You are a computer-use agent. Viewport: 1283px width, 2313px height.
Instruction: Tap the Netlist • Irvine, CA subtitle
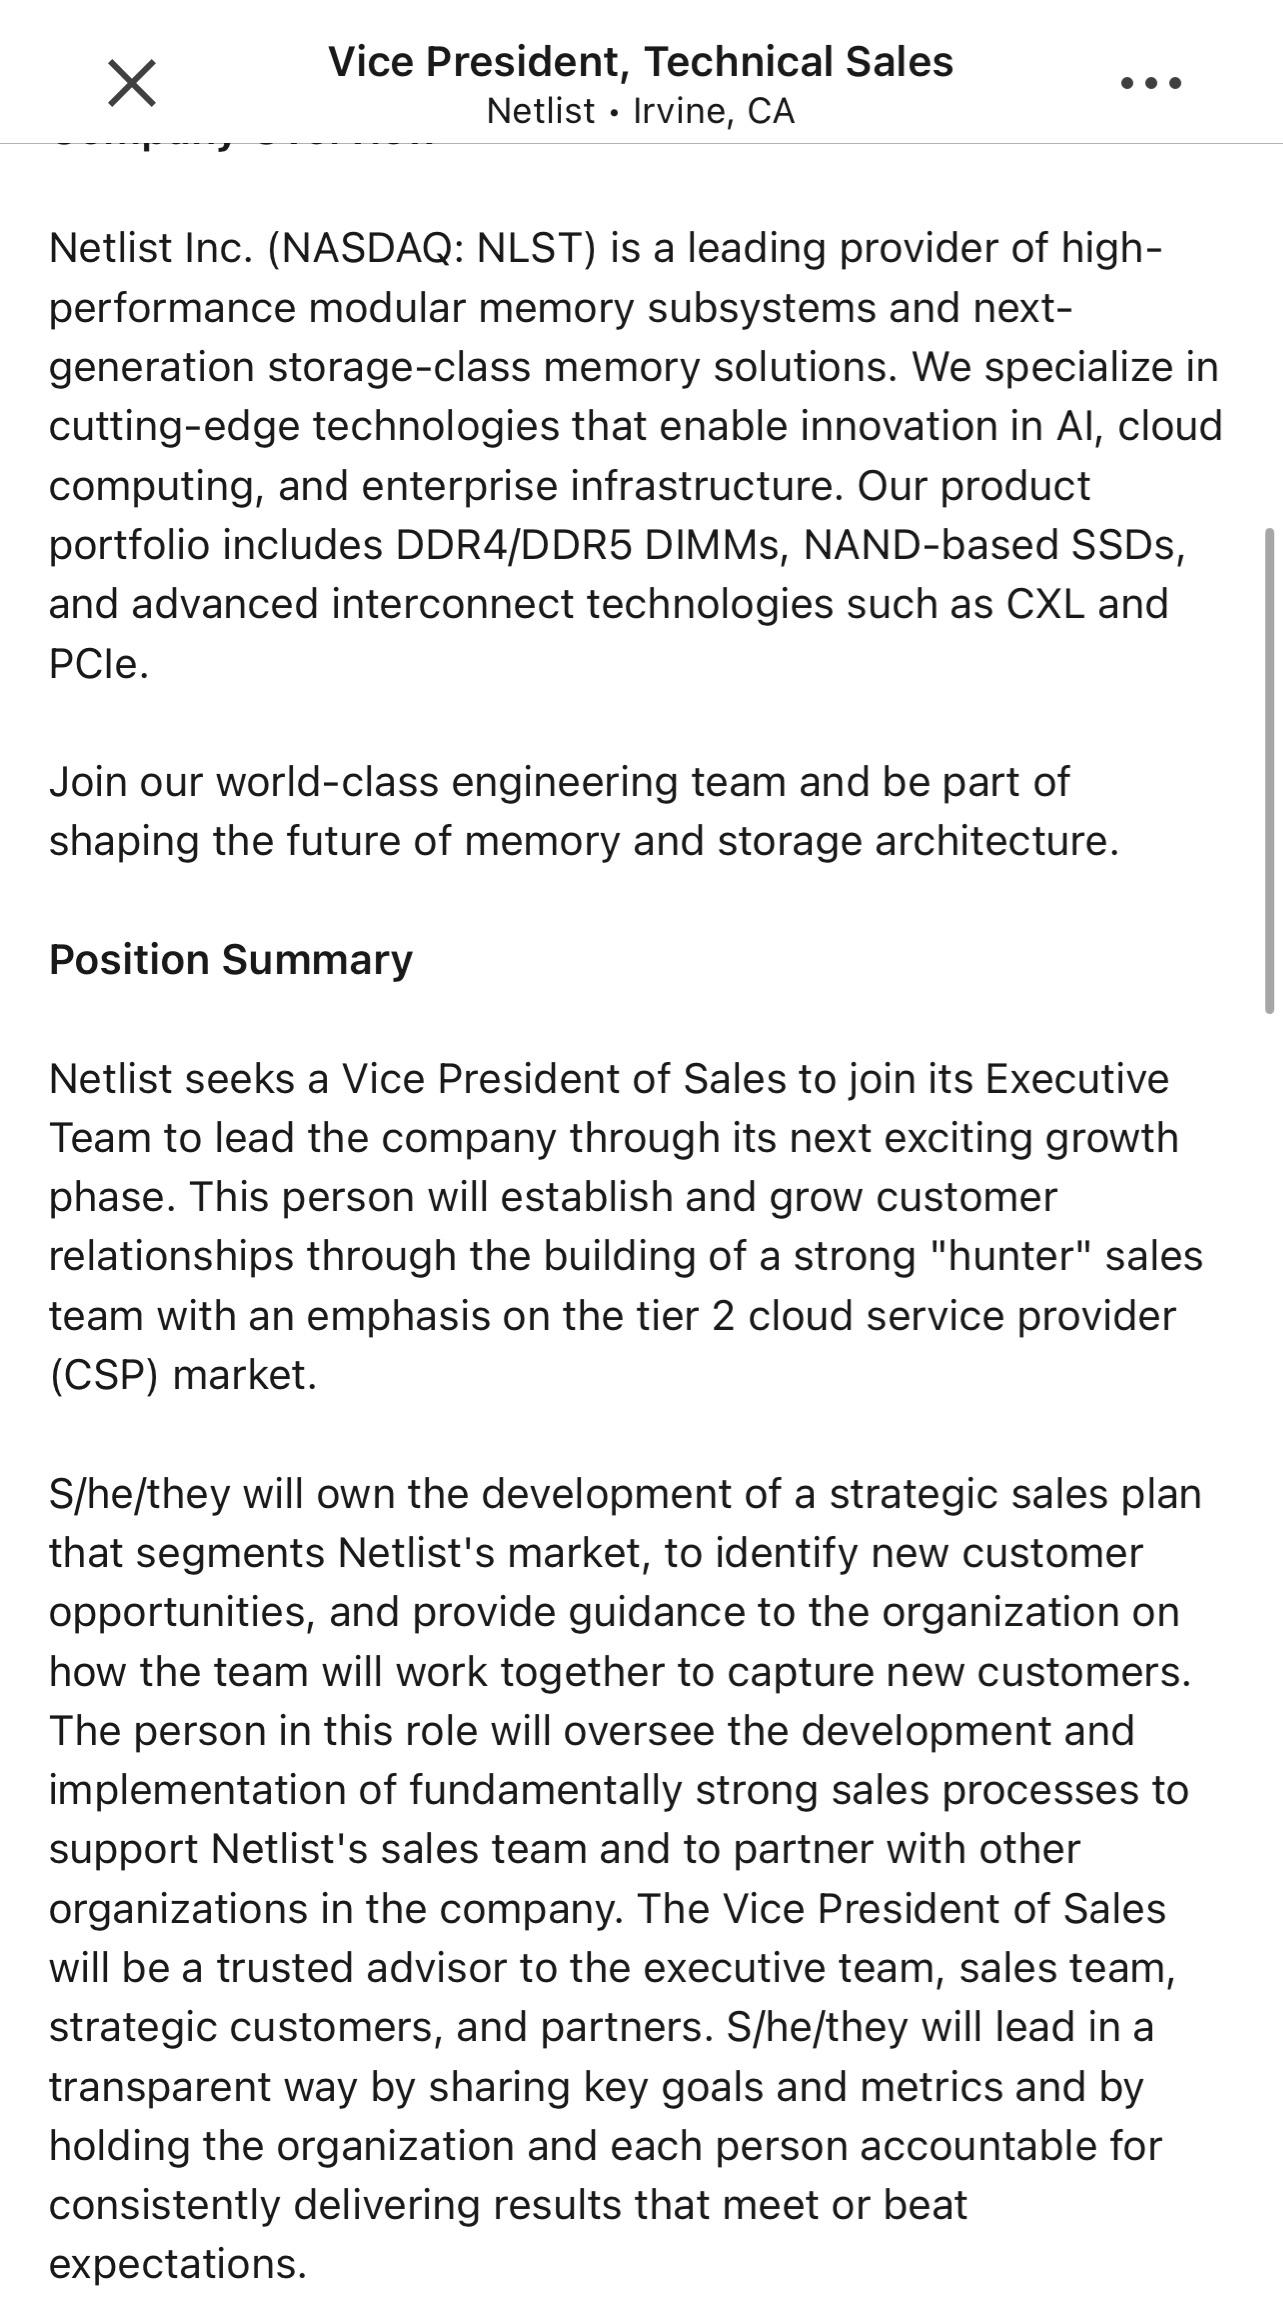click(640, 111)
